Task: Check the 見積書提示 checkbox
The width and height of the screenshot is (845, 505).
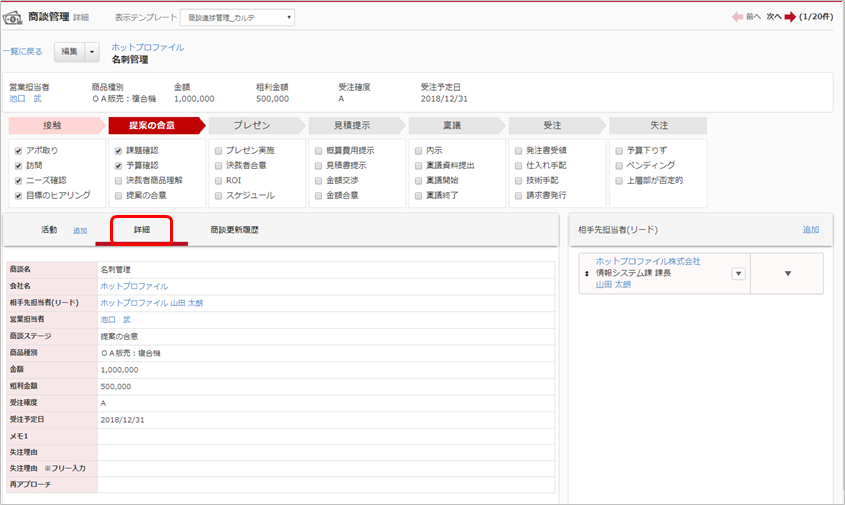Action: [x=318, y=166]
